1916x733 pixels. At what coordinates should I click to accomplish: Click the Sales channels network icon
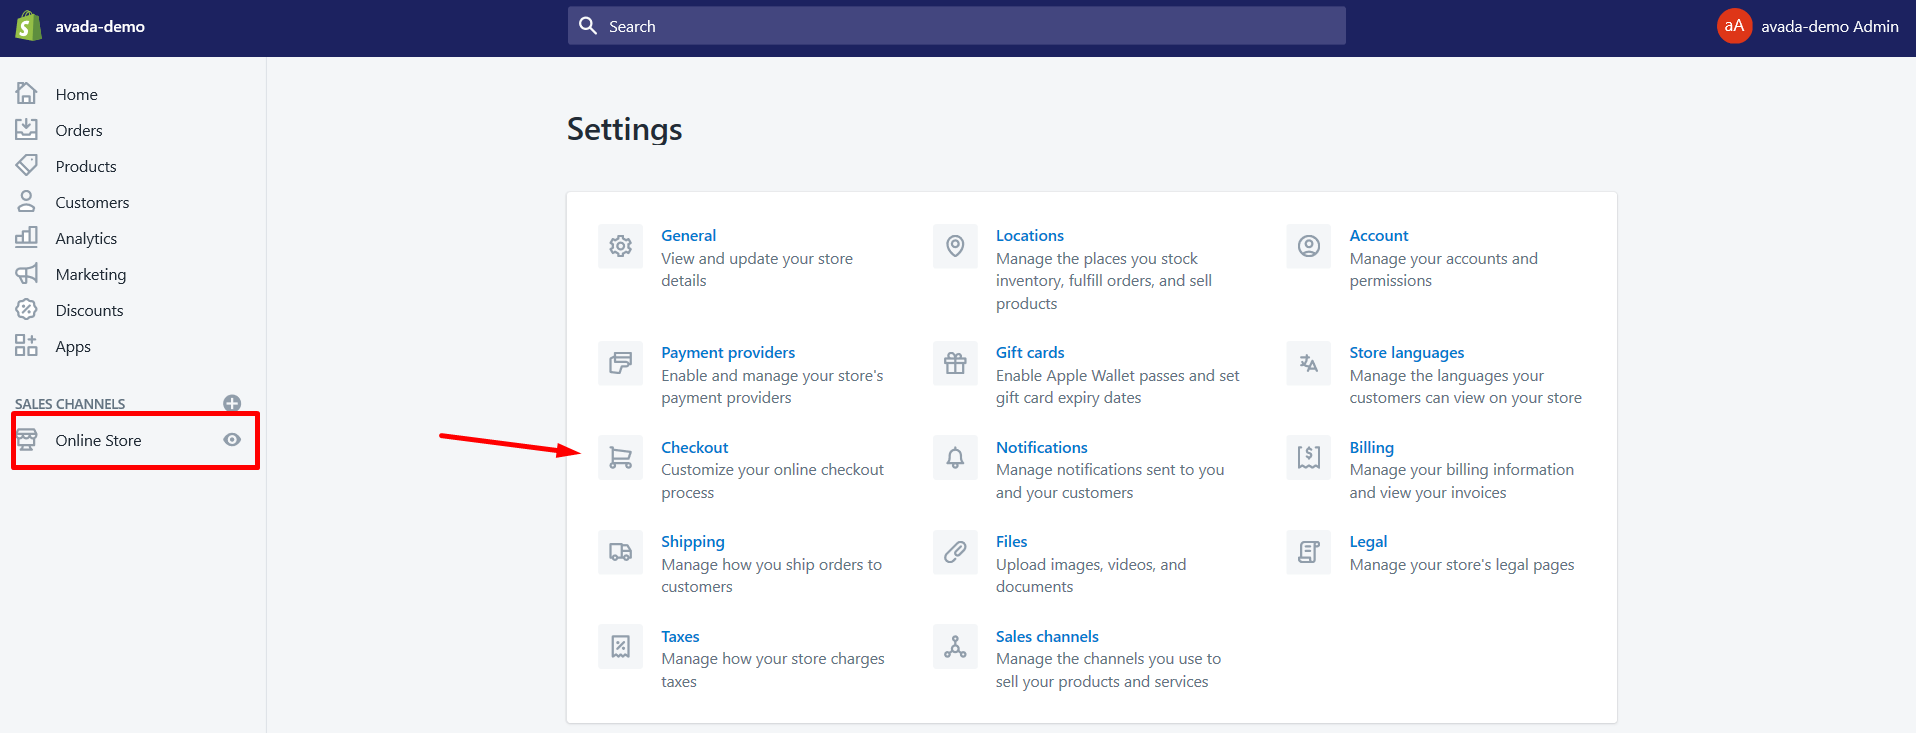[x=955, y=647]
